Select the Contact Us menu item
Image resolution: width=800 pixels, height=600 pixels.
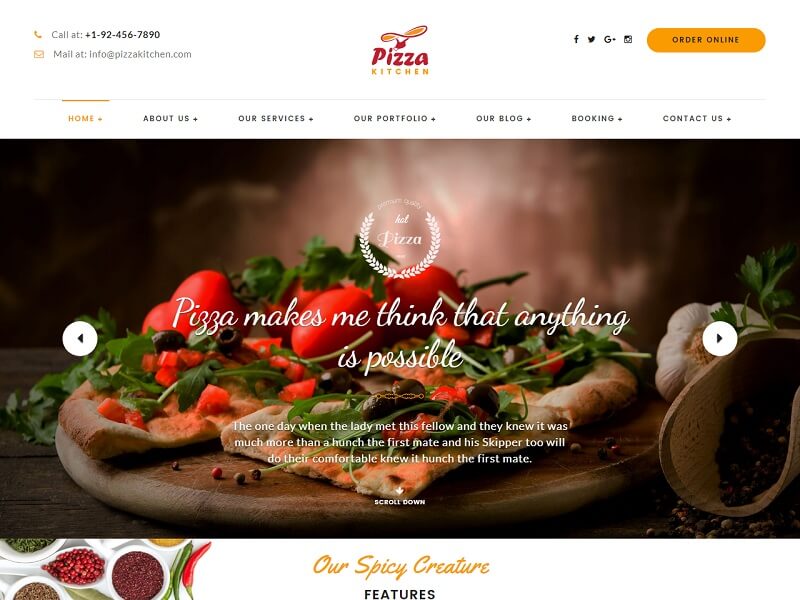[x=697, y=118]
